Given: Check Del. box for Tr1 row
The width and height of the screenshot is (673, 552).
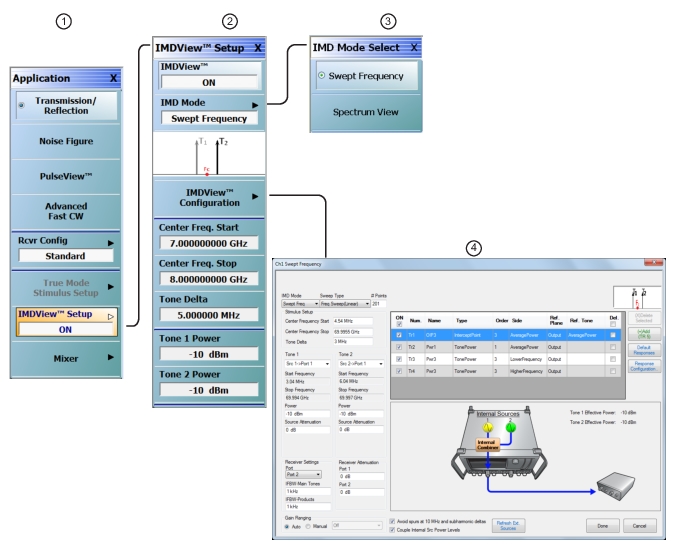Looking at the screenshot, I should point(613,335).
